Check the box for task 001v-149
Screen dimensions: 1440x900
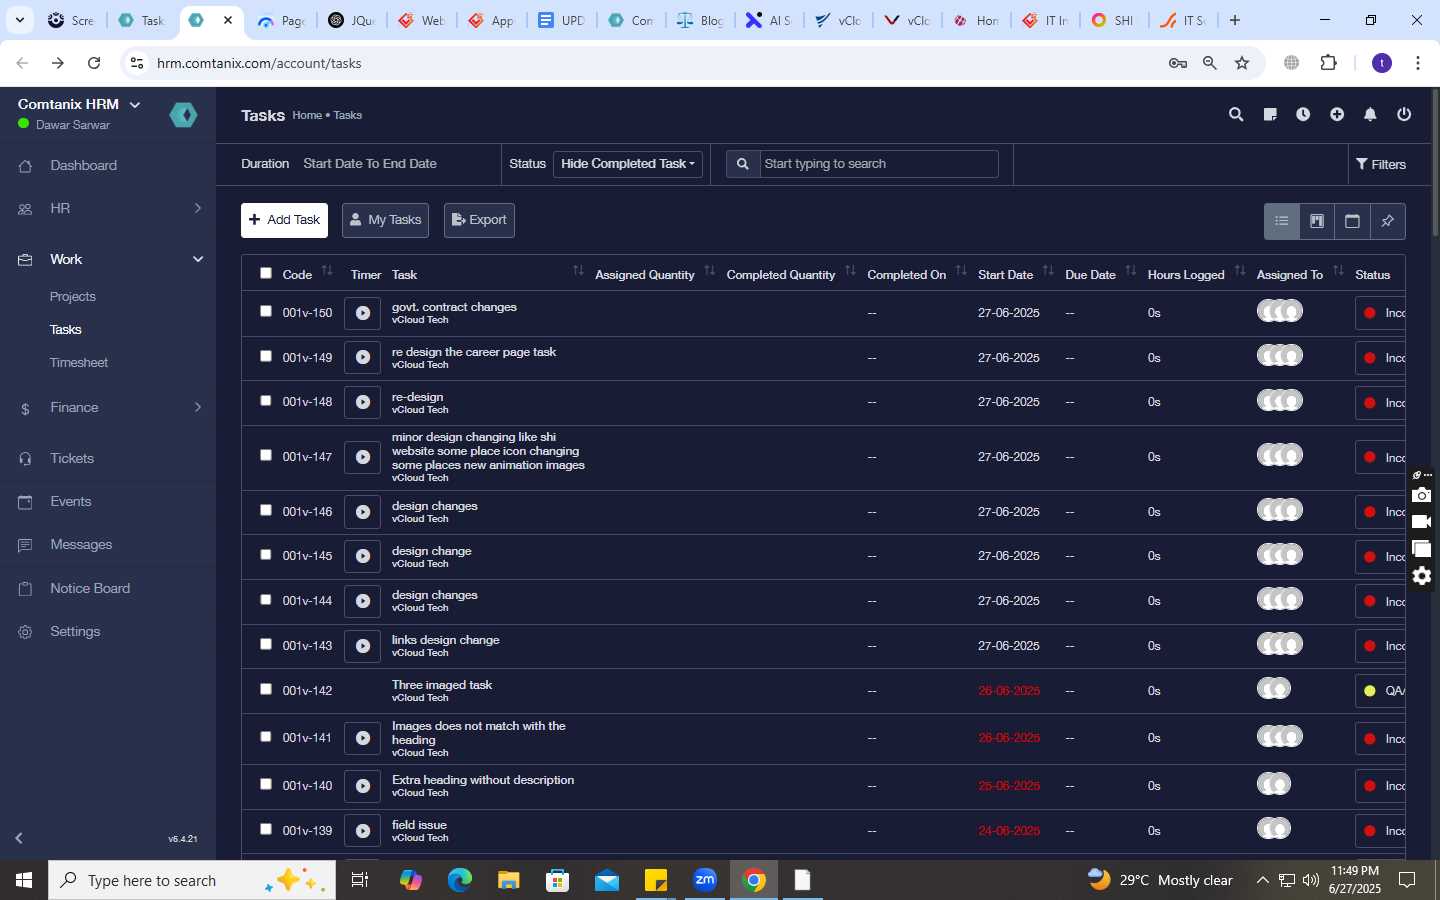point(266,356)
